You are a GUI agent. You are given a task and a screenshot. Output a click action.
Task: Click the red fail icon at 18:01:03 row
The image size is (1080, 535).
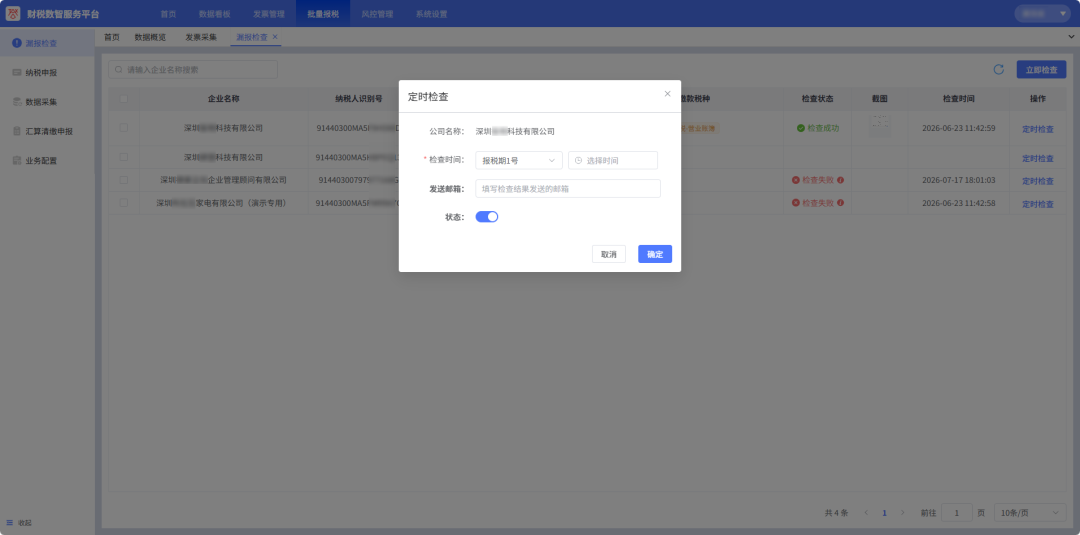[796, 180]
